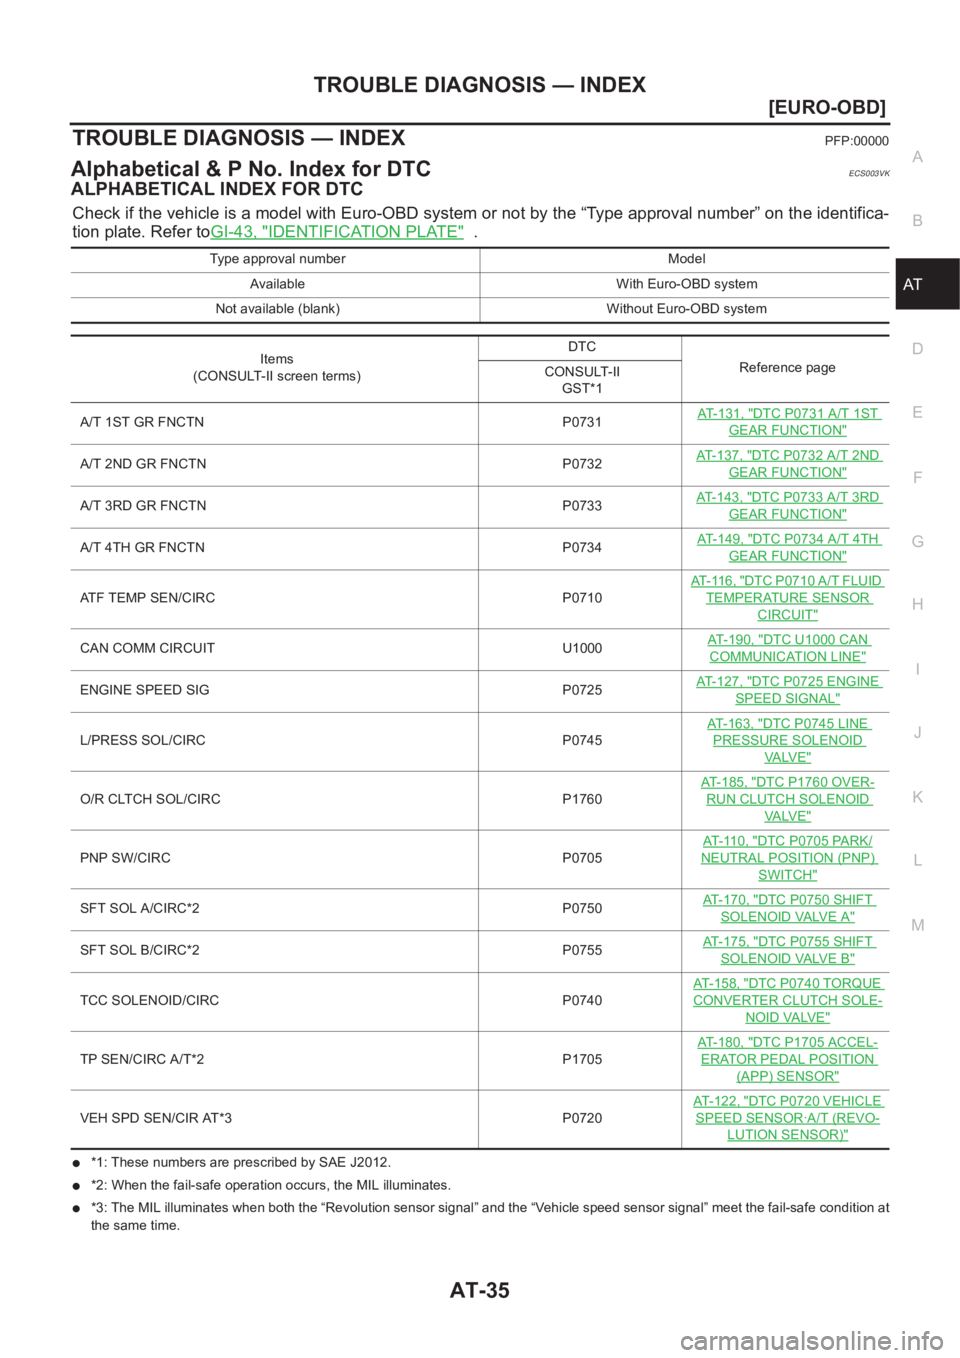Select the L section index tab
Image resolution: width=960 pixels, height=1358 pixels.
coord(917,860)
